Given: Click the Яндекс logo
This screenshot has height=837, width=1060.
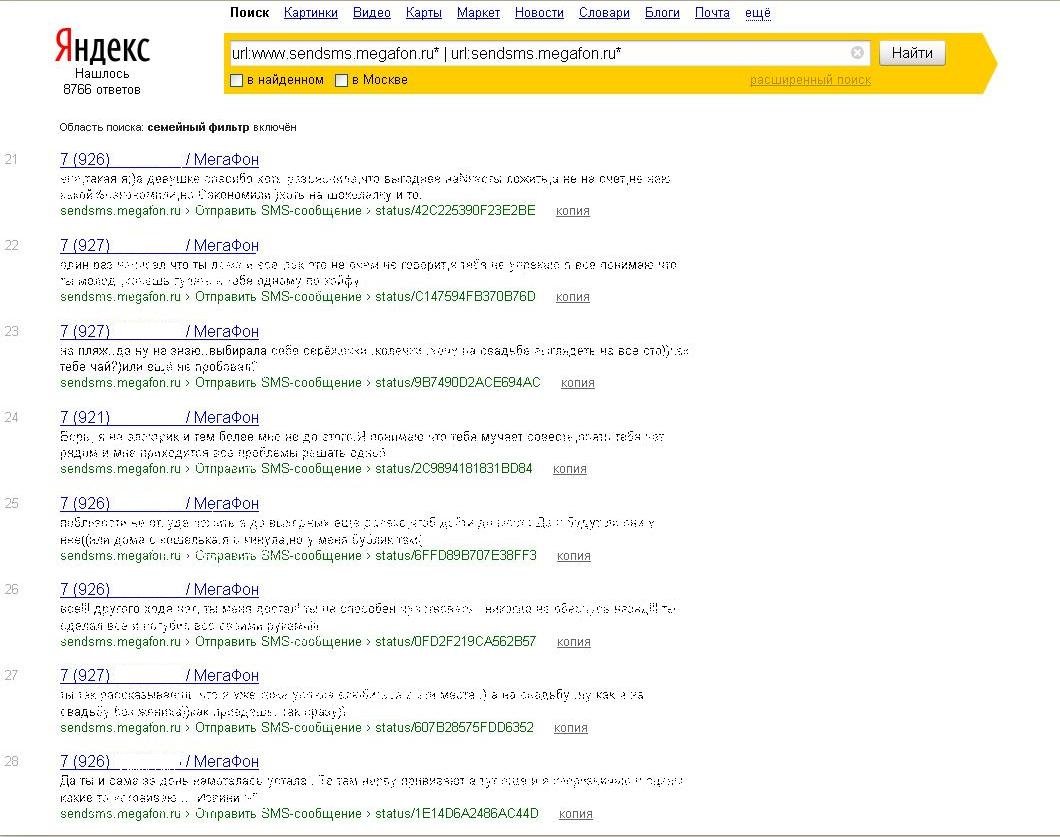Looking at the screenshot, I should (x=102, y=47).
